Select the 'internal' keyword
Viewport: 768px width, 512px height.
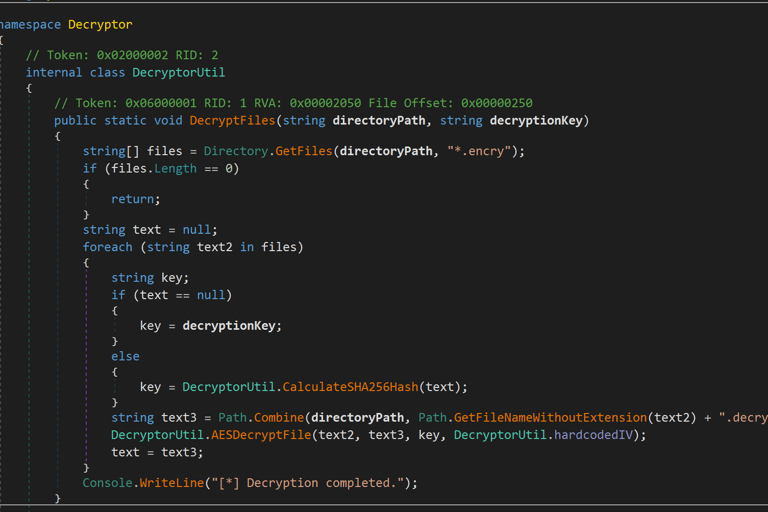(x=54, y=73)
